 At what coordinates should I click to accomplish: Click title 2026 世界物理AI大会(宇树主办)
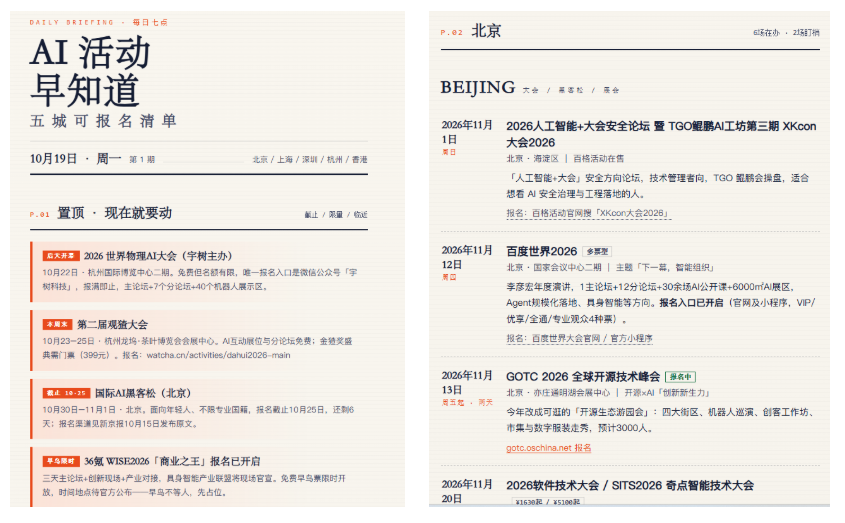(158, 256)
